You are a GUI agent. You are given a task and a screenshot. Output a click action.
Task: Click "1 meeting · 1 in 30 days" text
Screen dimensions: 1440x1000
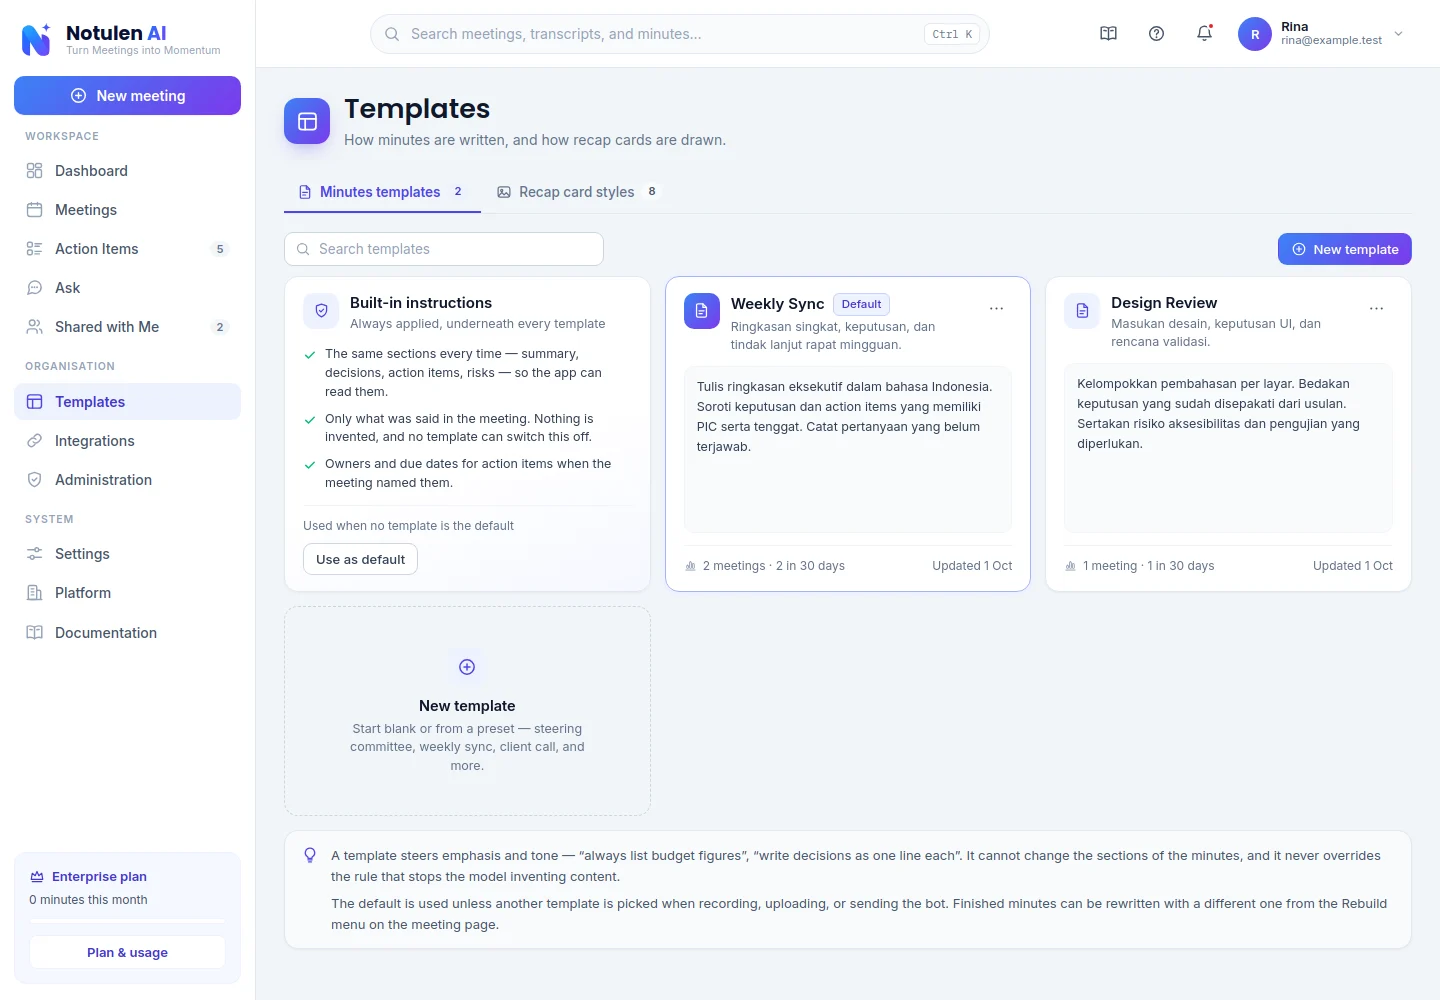point(1148,566)
